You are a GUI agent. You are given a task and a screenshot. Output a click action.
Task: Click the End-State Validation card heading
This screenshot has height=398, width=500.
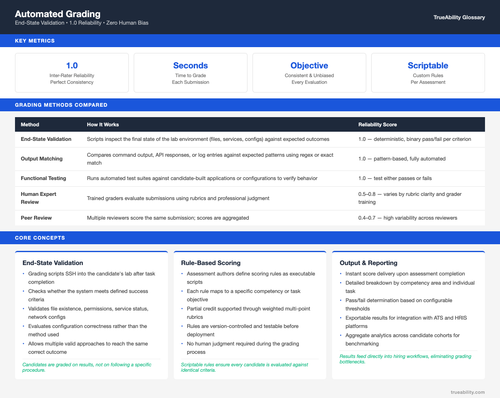click(53, 263)
